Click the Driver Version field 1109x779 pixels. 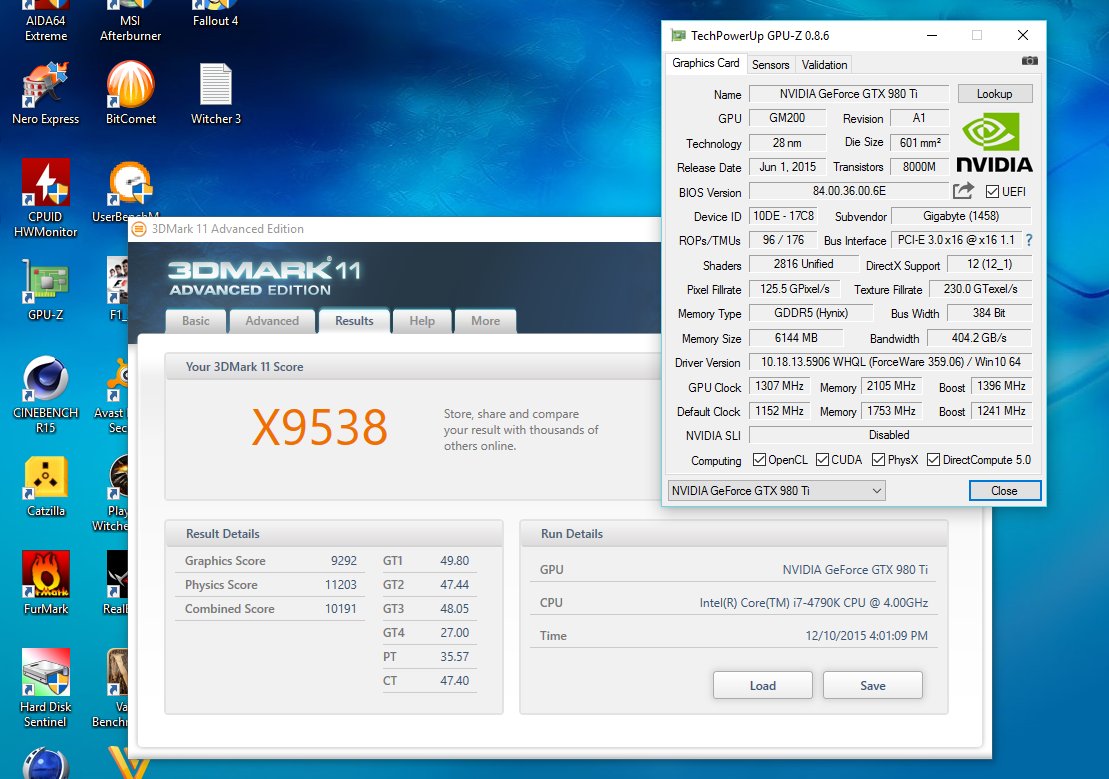(890, 362)
